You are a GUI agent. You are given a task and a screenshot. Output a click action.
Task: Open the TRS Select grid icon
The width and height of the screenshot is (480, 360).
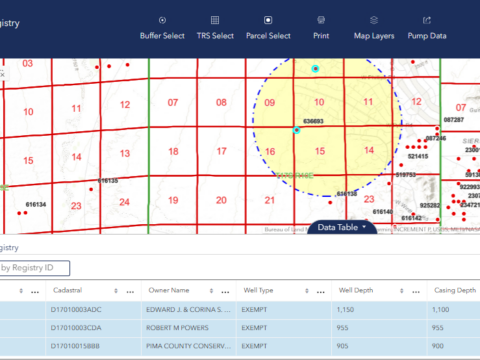tap(215, 20)
